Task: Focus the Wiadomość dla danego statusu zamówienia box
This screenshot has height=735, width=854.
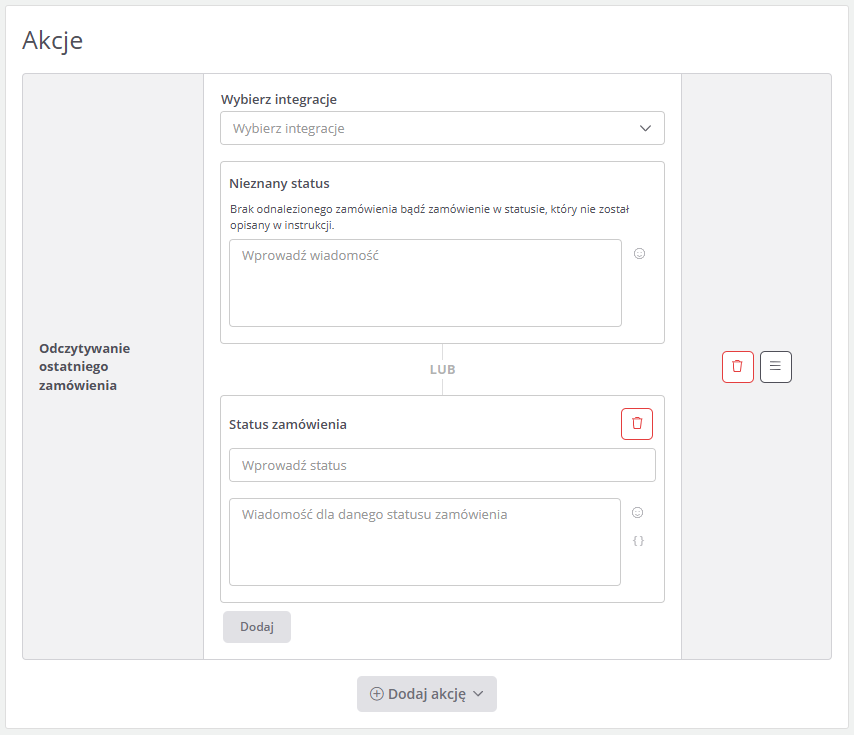Action: 424,541
